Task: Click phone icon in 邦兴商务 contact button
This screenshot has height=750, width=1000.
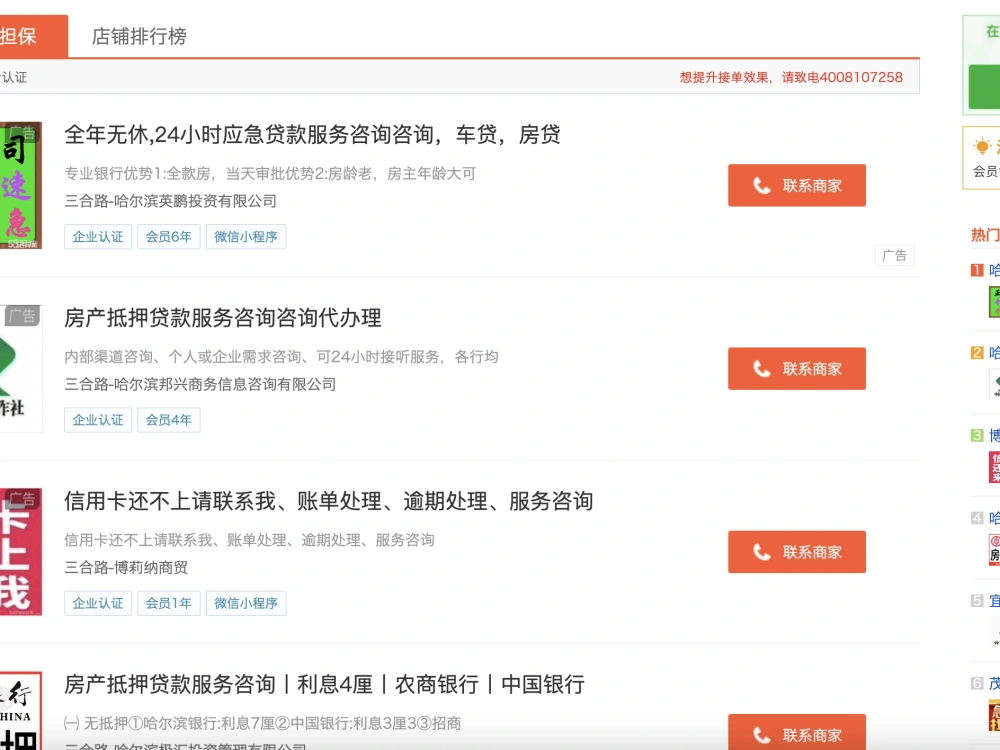Action: [761, 369]
